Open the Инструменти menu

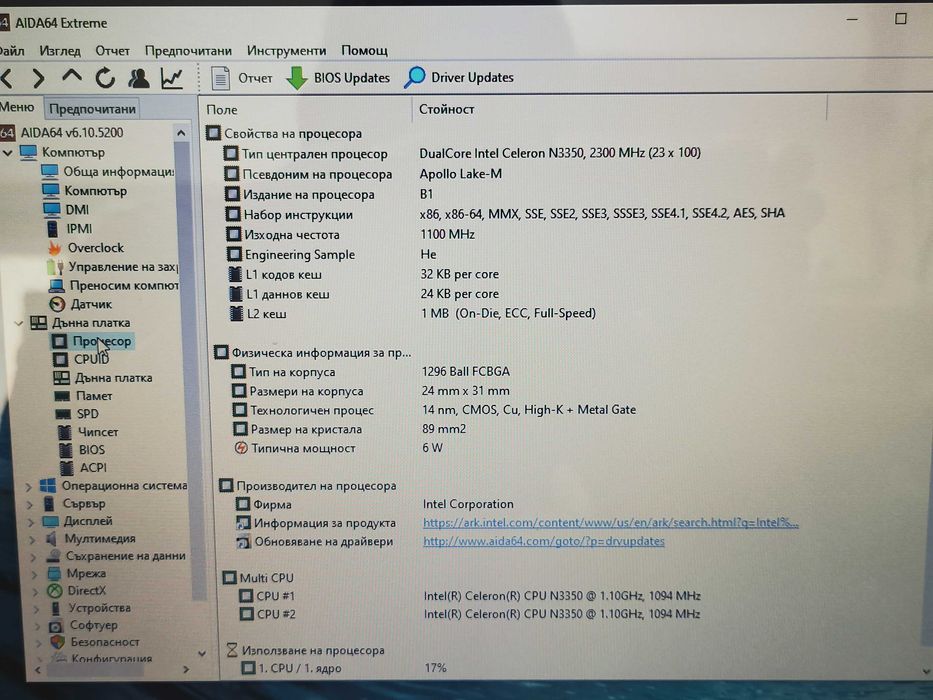coord(286,51)
